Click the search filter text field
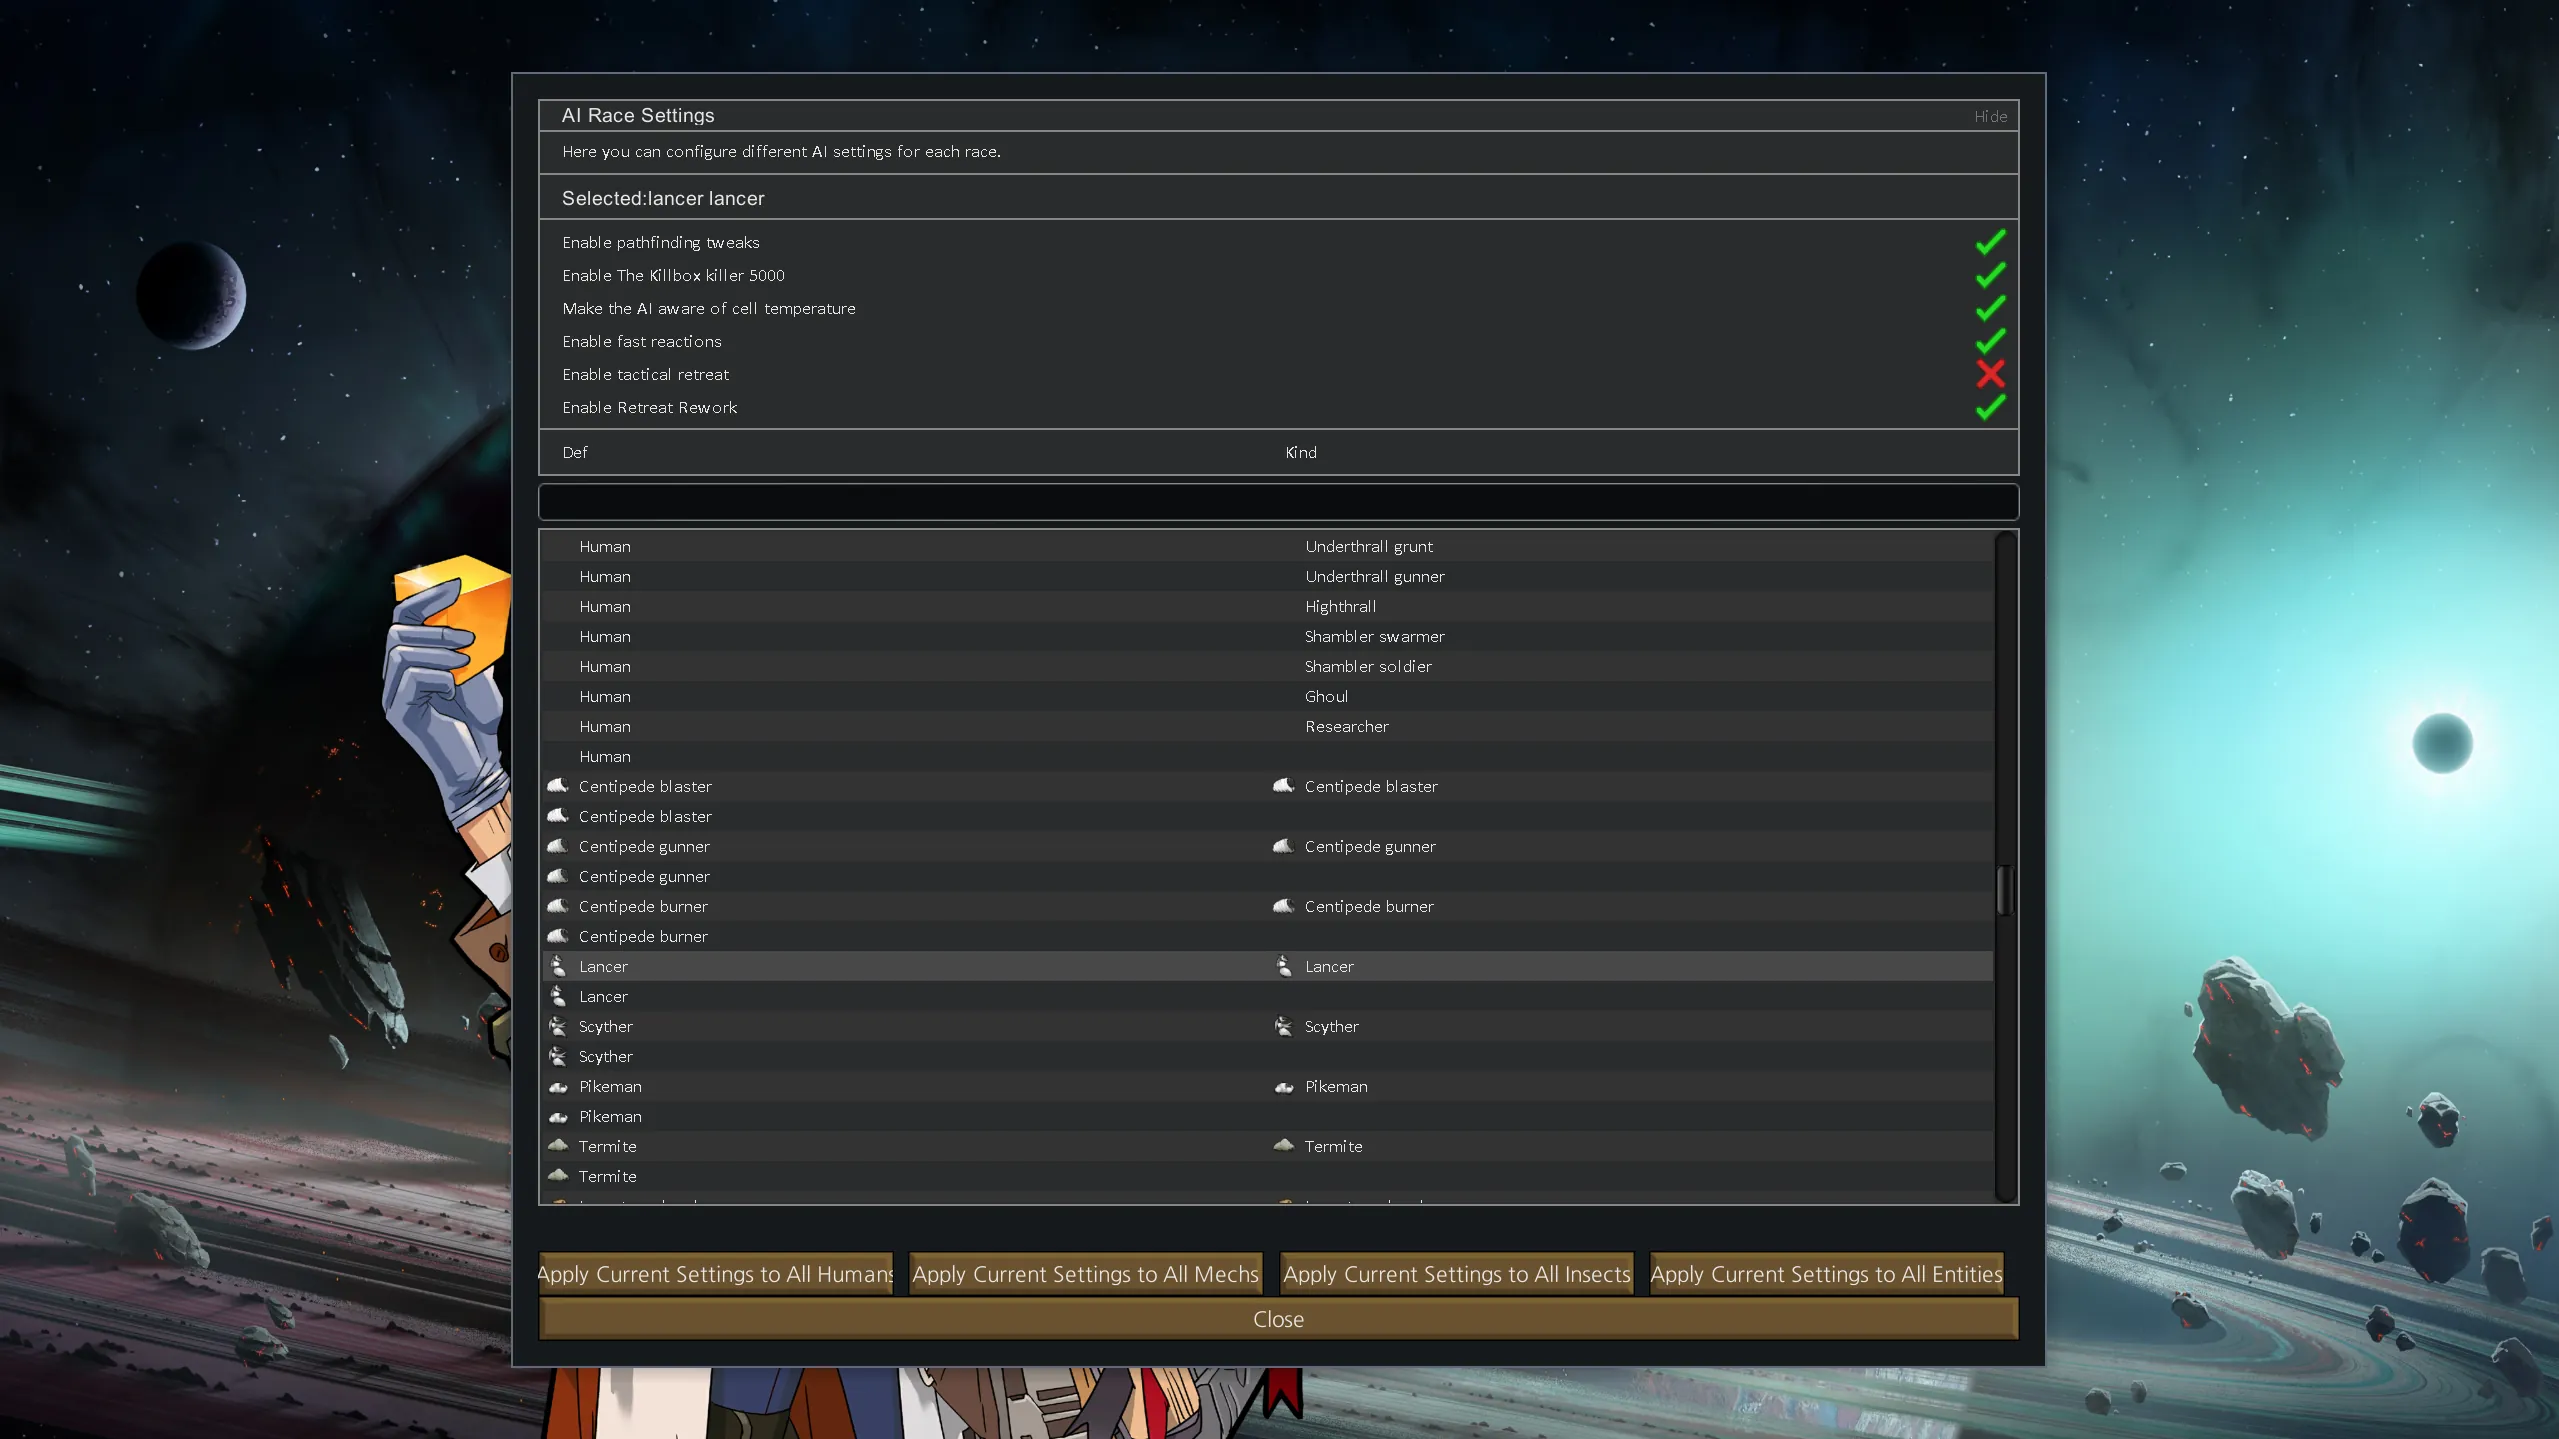The width and height of the screenshot is (2559, 1439). point(1278,502)
